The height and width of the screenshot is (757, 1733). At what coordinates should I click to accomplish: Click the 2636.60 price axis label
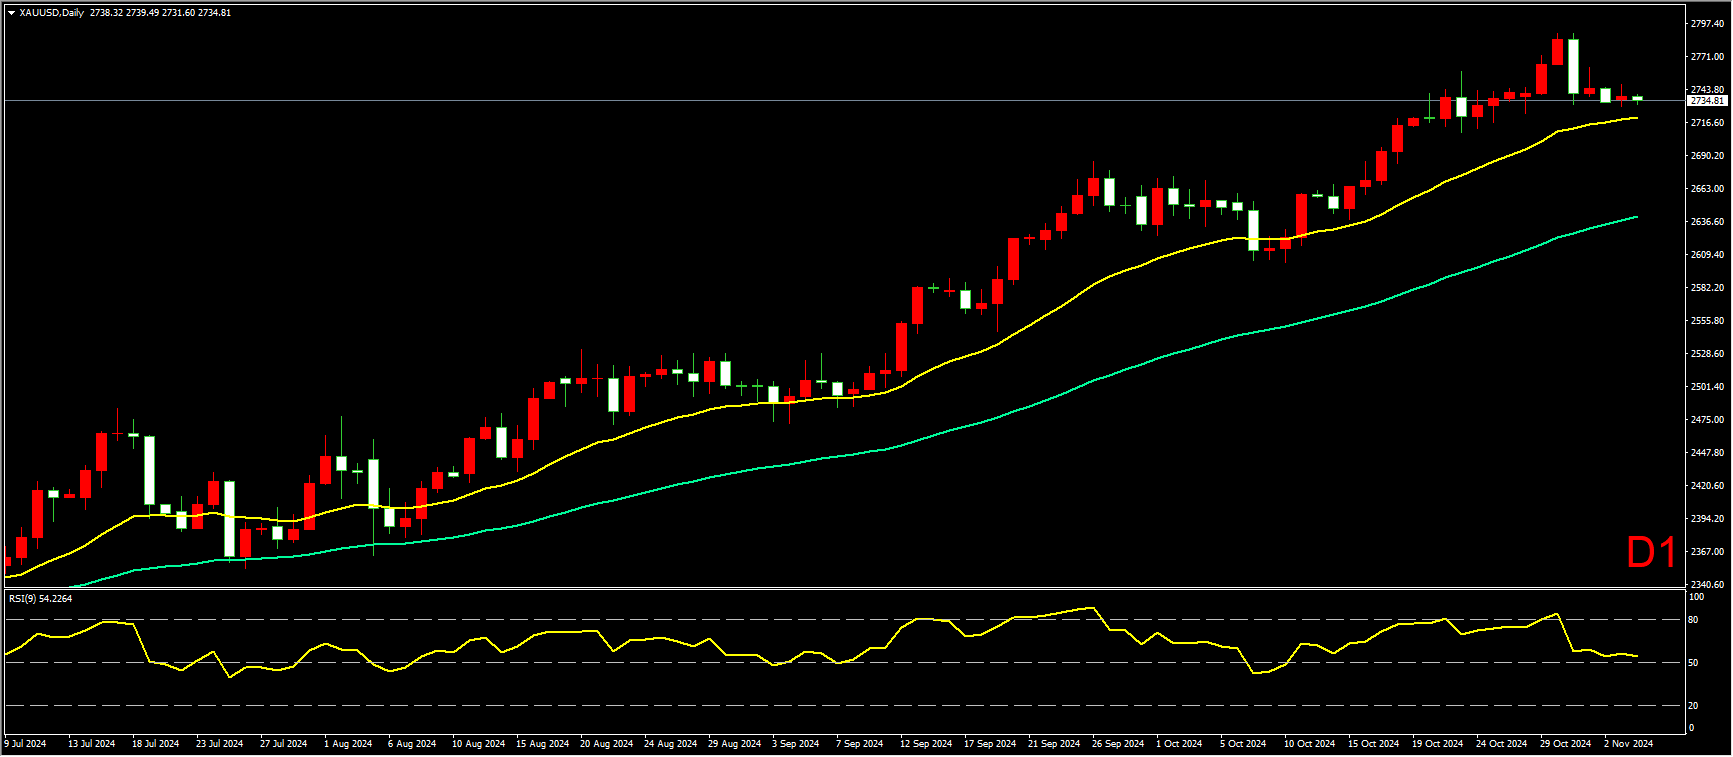coord(1707,222)
